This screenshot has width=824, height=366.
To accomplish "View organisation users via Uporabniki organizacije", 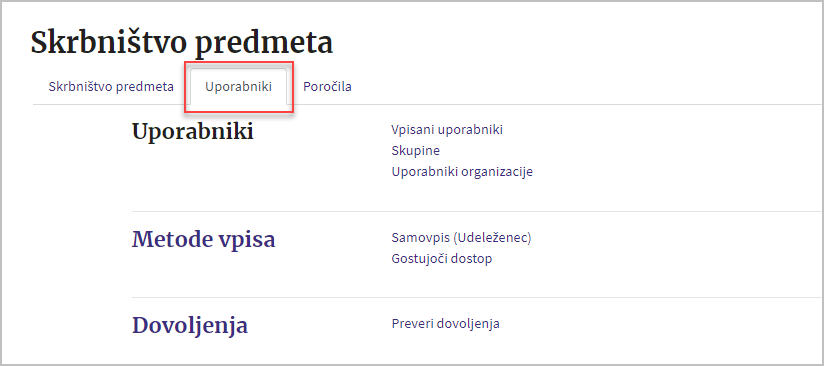I will (462, 172).
